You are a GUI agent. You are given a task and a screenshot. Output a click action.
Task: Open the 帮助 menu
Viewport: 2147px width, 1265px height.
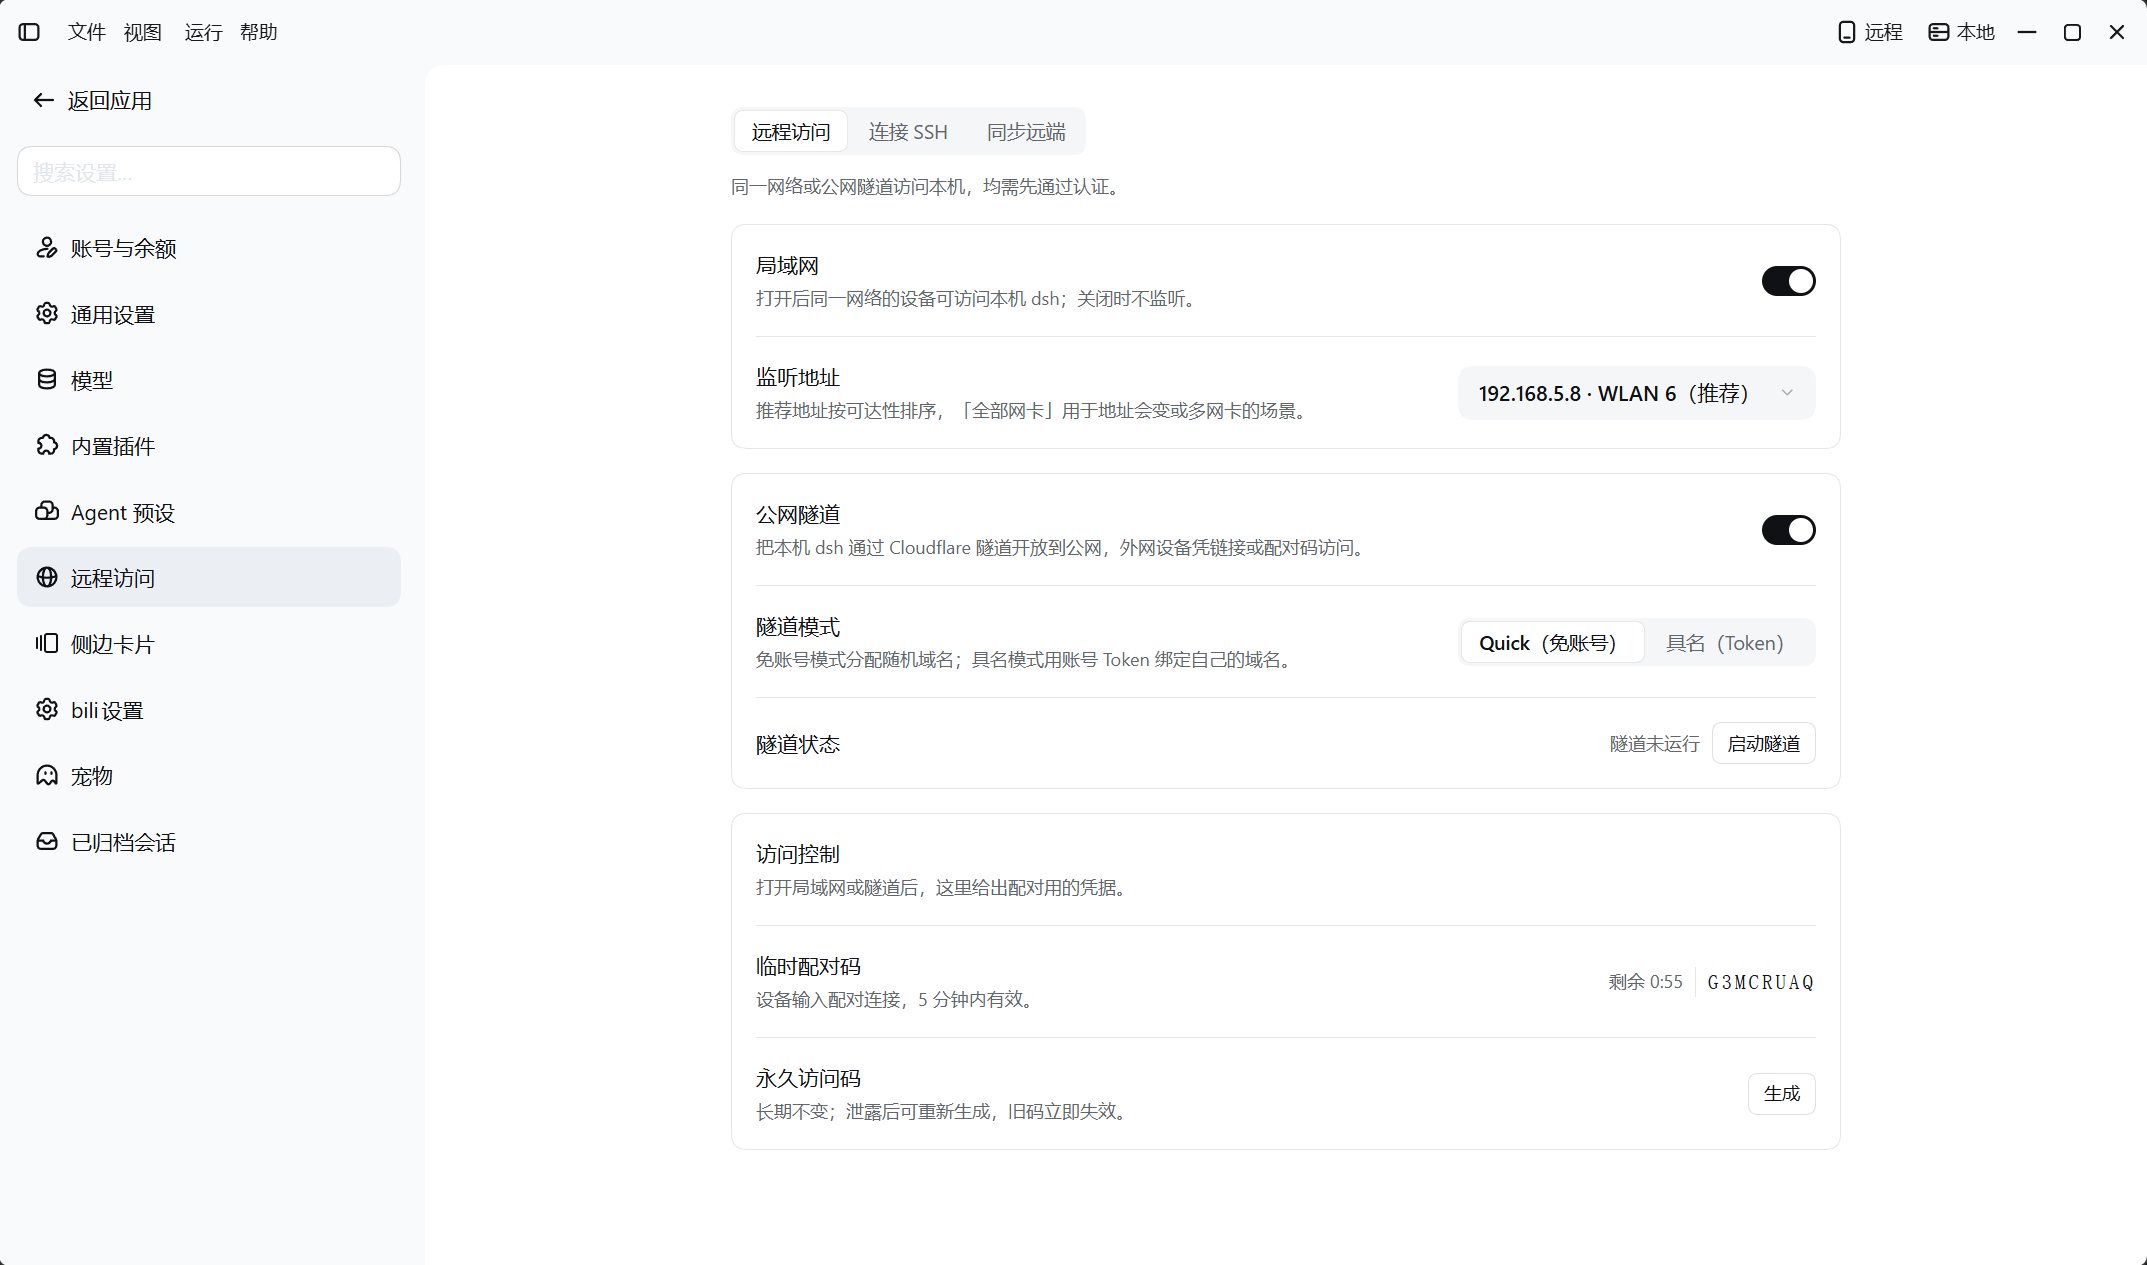(x=258, y=32)
